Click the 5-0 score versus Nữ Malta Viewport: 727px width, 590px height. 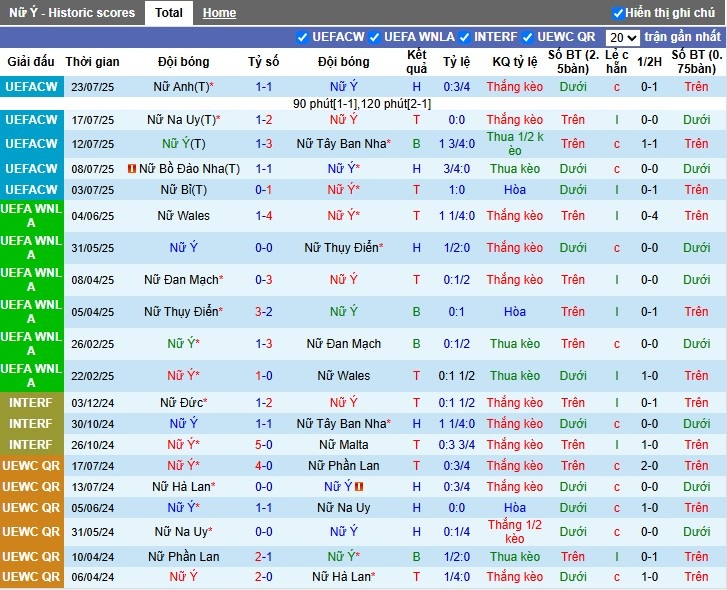(264, 444)
